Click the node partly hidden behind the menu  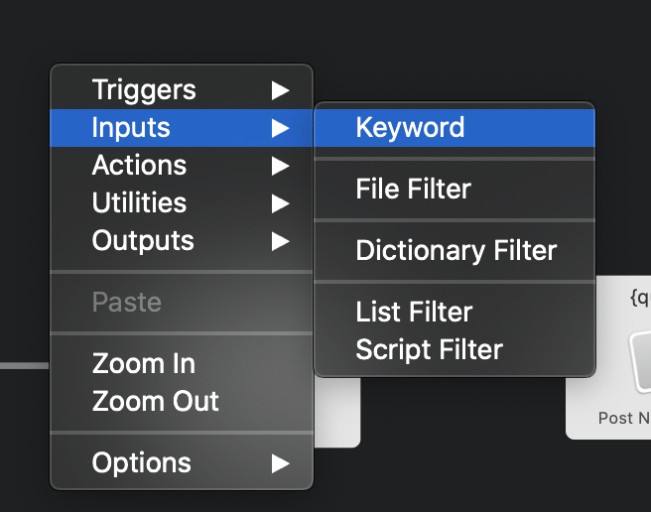(x=338, y=420)
